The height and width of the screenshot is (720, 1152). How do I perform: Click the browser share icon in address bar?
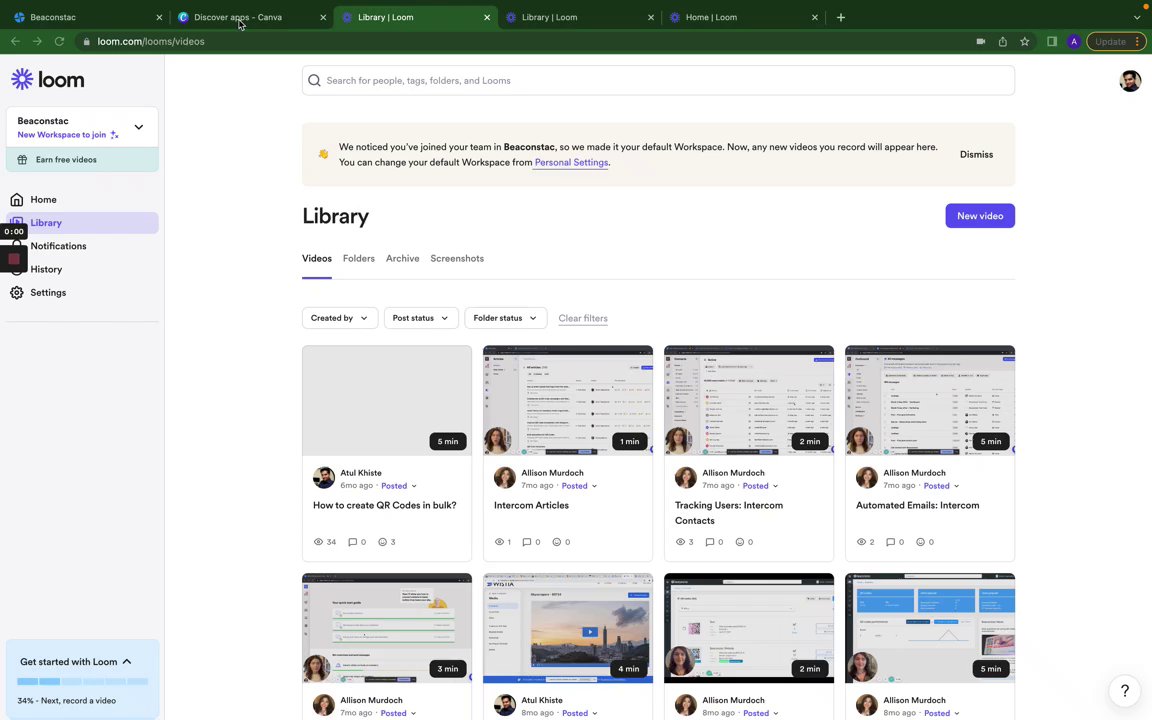click(1002, 41)
